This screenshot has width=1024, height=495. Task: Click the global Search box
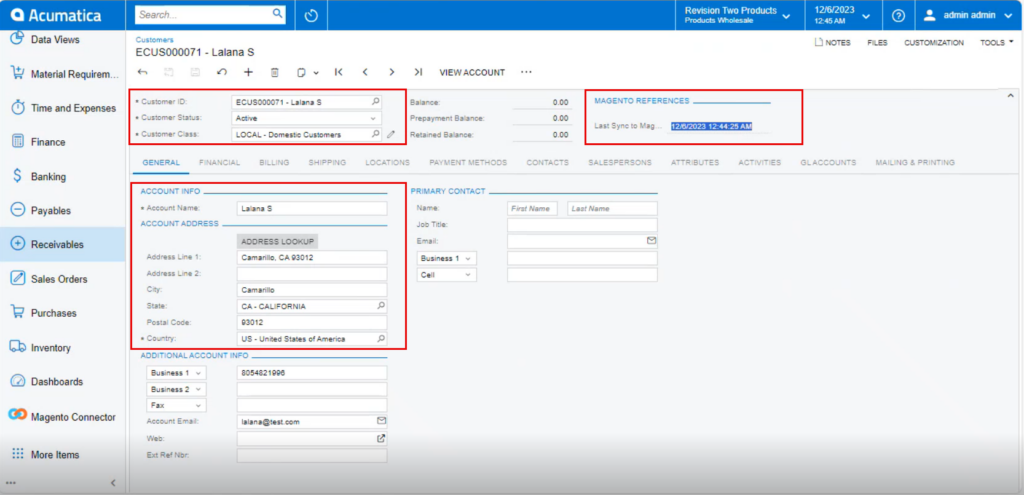(204, 14)
